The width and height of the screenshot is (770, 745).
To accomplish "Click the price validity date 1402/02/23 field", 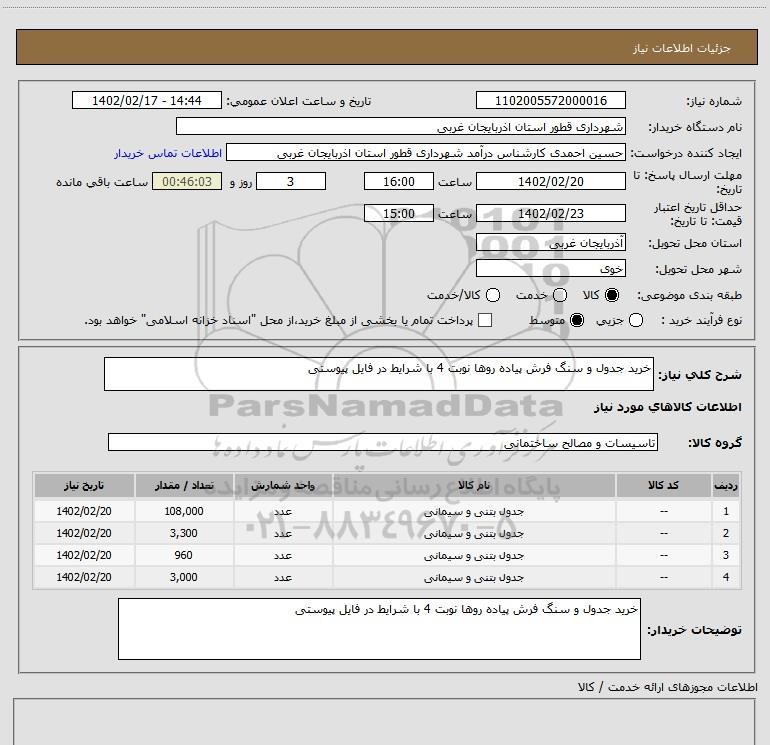I will 550,214.
